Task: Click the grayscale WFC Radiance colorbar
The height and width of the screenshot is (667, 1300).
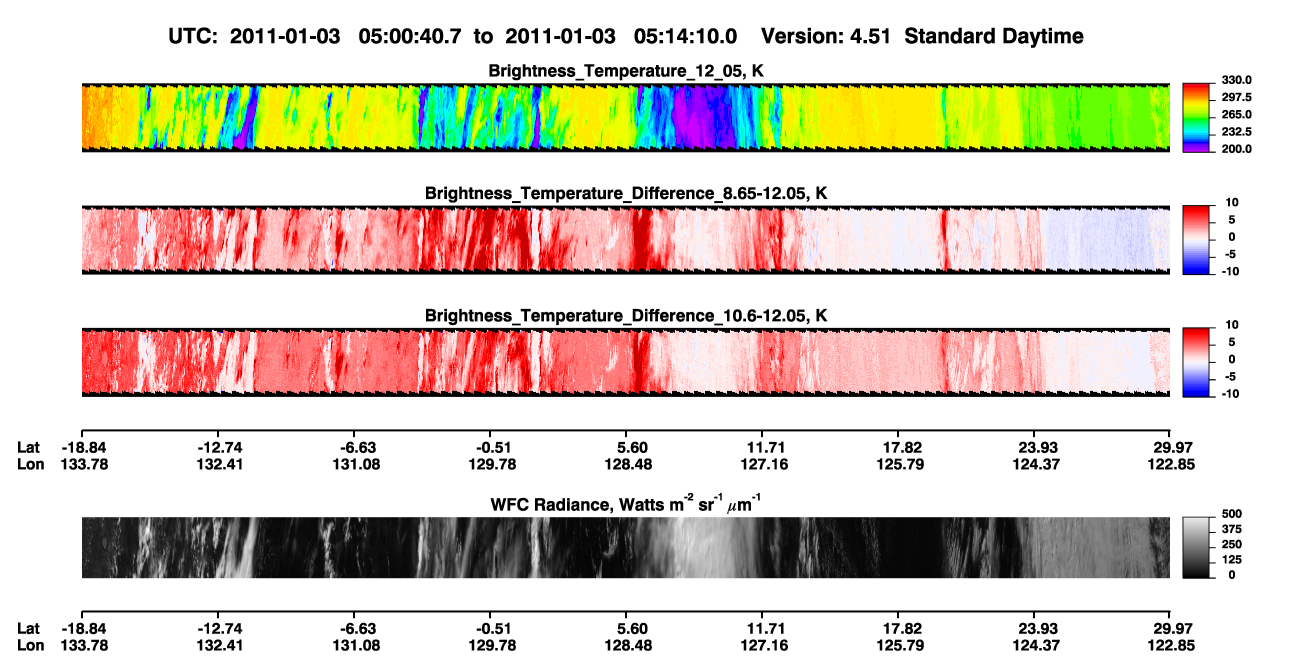Action: click(x=1196, y=547)
